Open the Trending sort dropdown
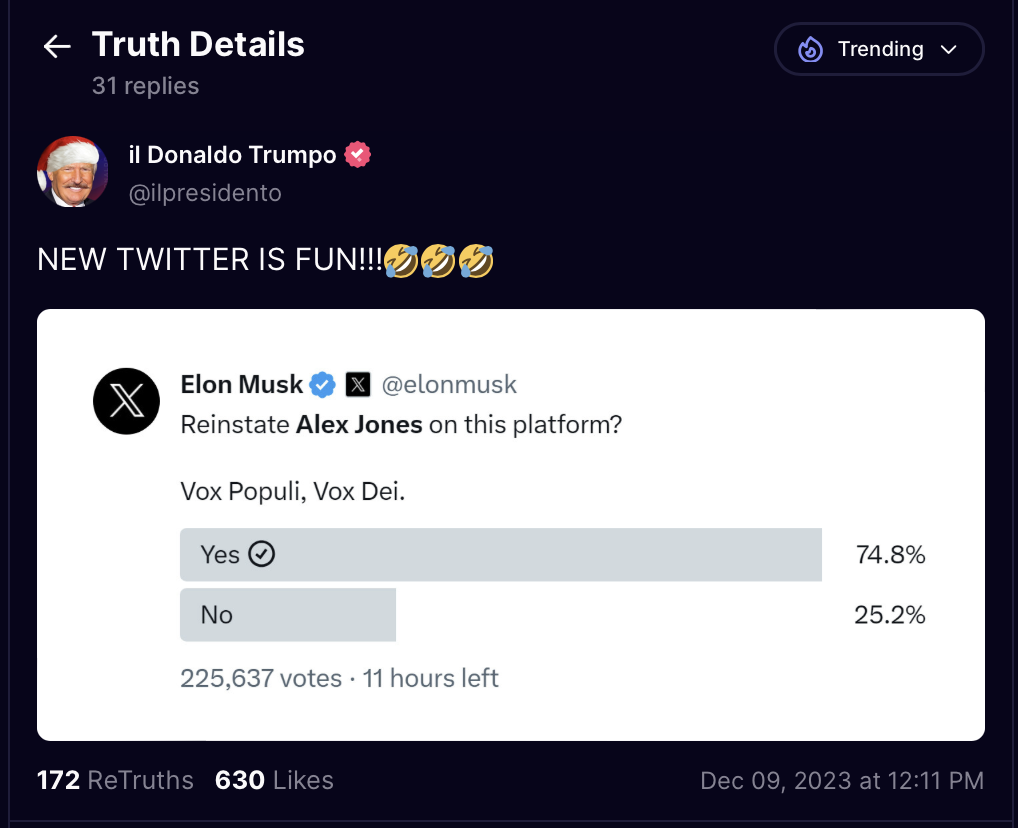The height and width of the screenshot is (828, 1018). pyautogui.click(x=879, y=49)
